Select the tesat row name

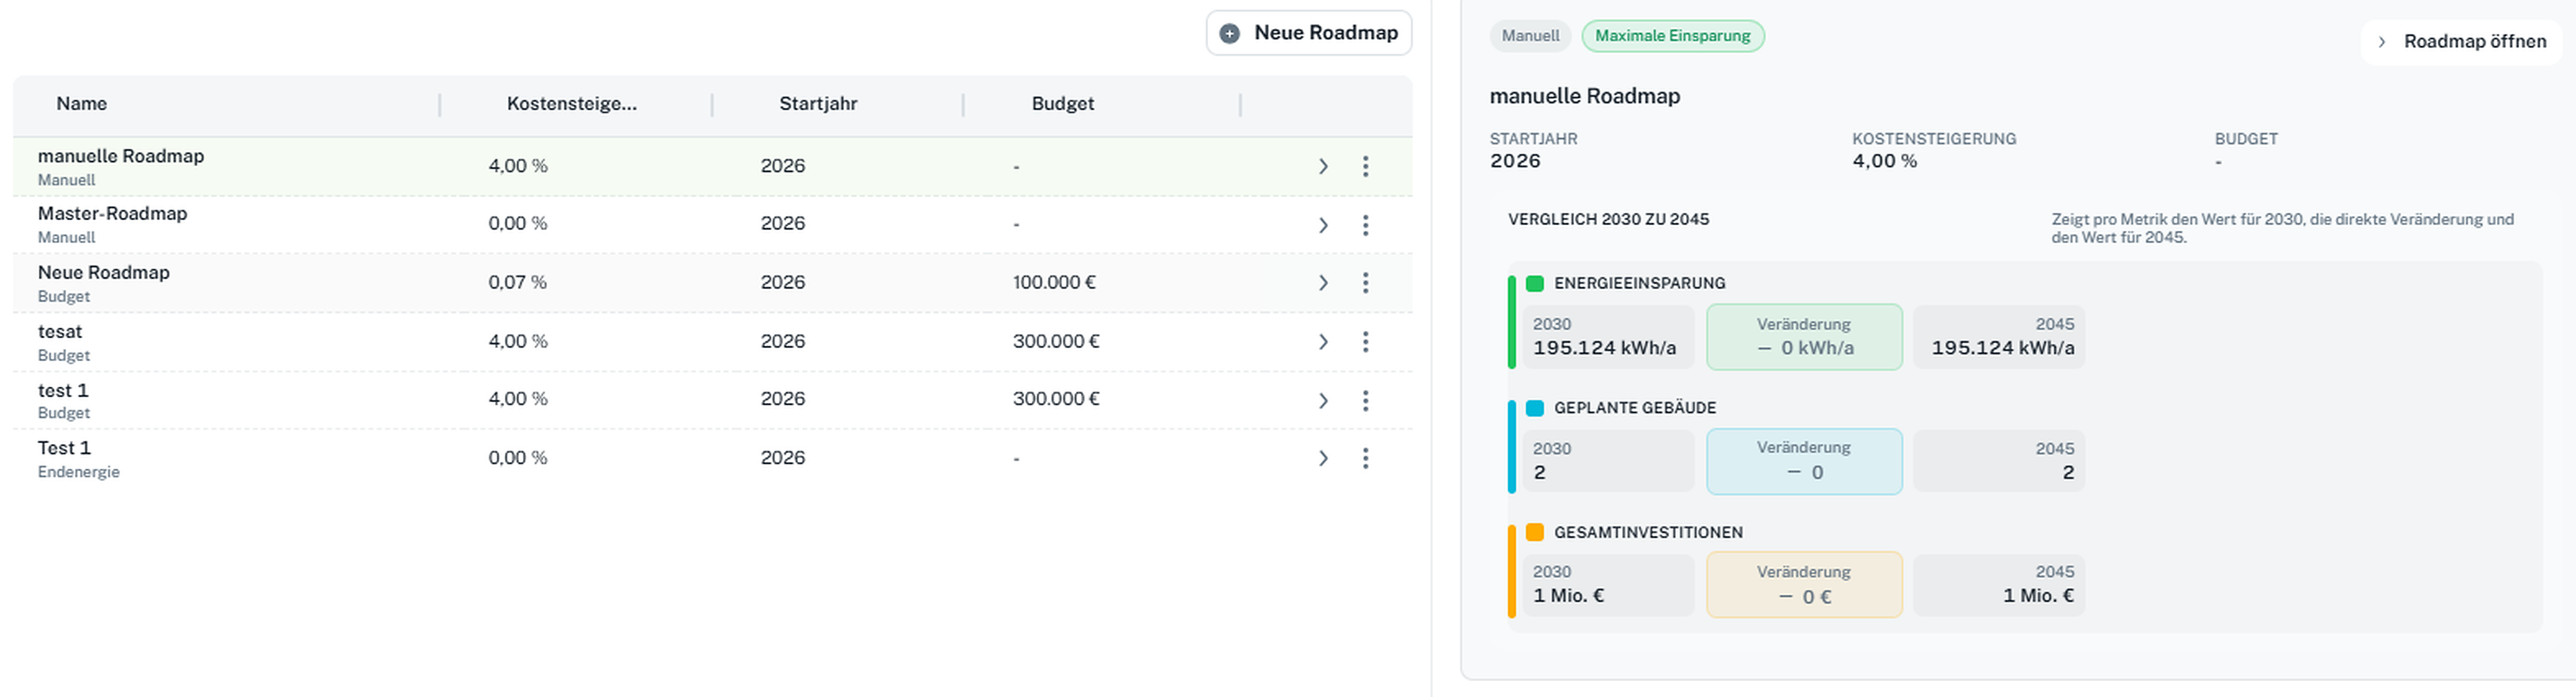point(60,332)
